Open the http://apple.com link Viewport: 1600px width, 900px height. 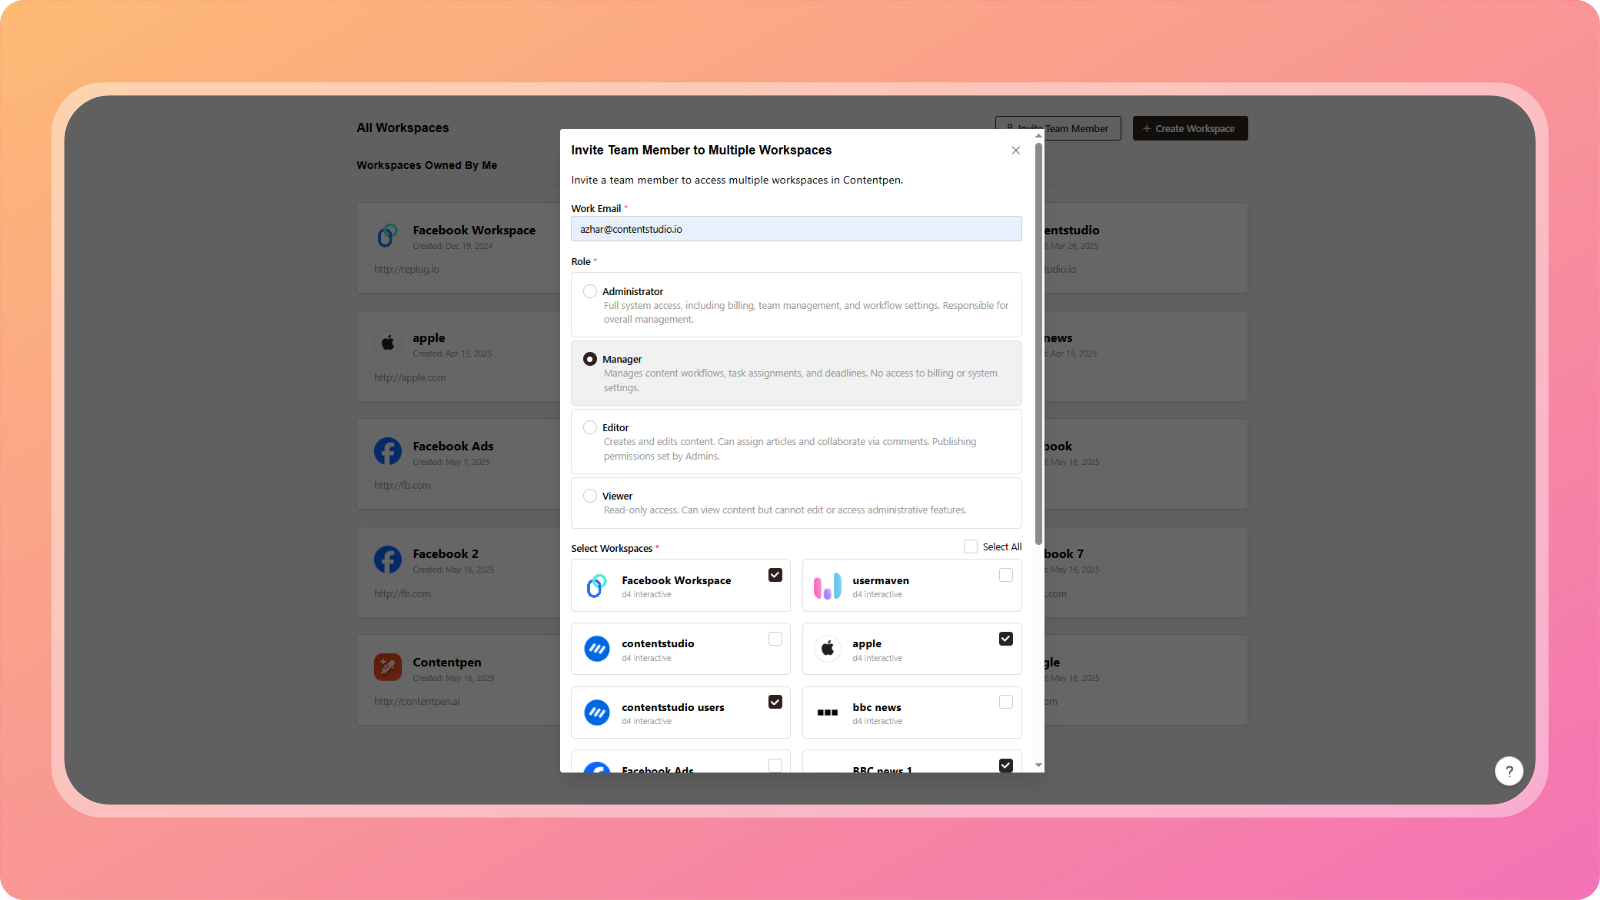410,378
